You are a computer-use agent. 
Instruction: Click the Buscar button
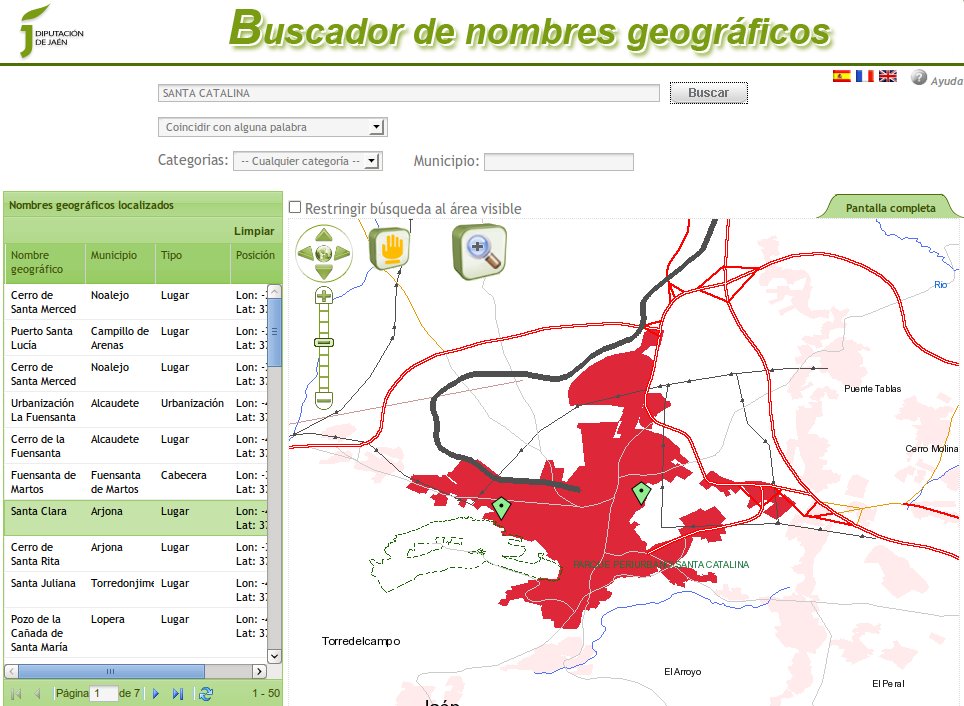[708, 93]
